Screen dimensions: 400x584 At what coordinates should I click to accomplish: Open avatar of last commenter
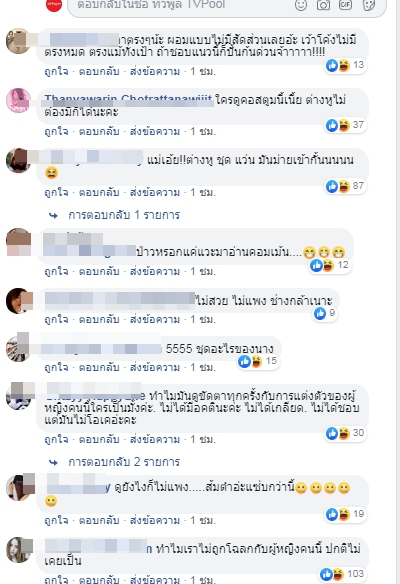(18, 550)
